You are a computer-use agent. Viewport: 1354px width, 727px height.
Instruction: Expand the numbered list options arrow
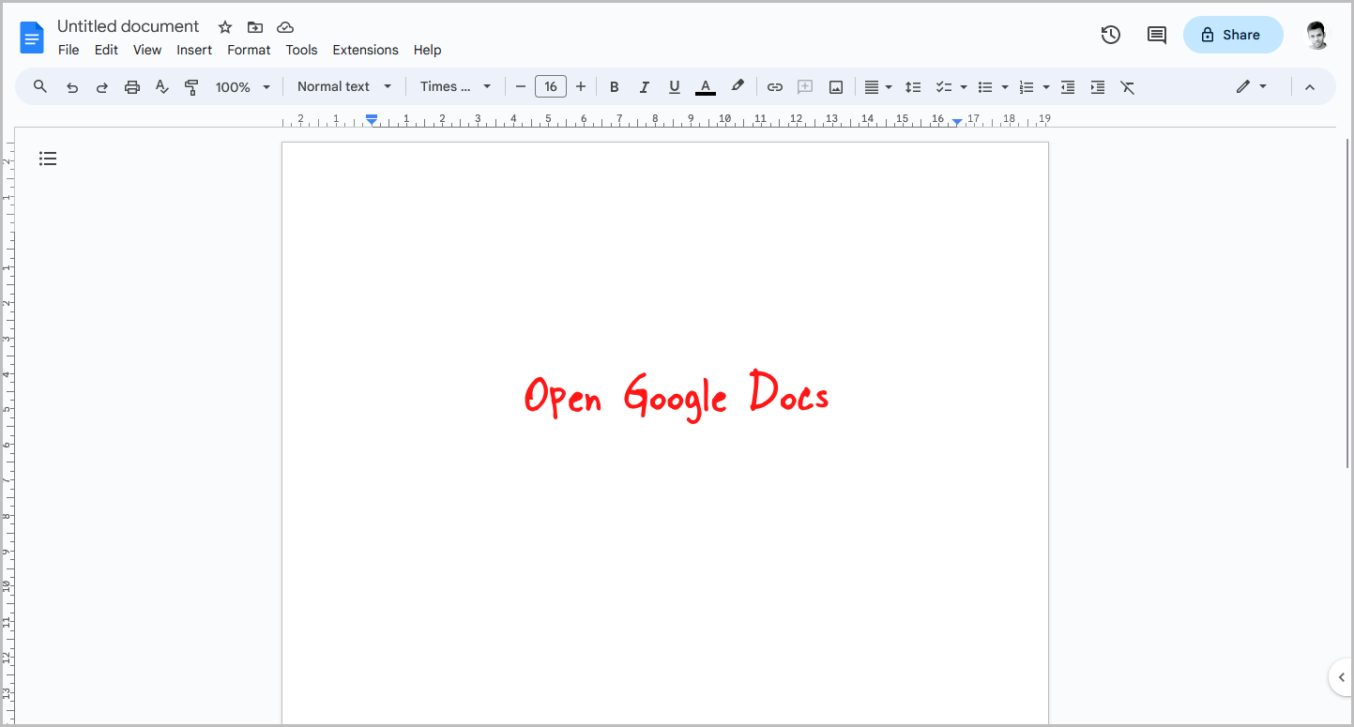tap(1046, 87)
